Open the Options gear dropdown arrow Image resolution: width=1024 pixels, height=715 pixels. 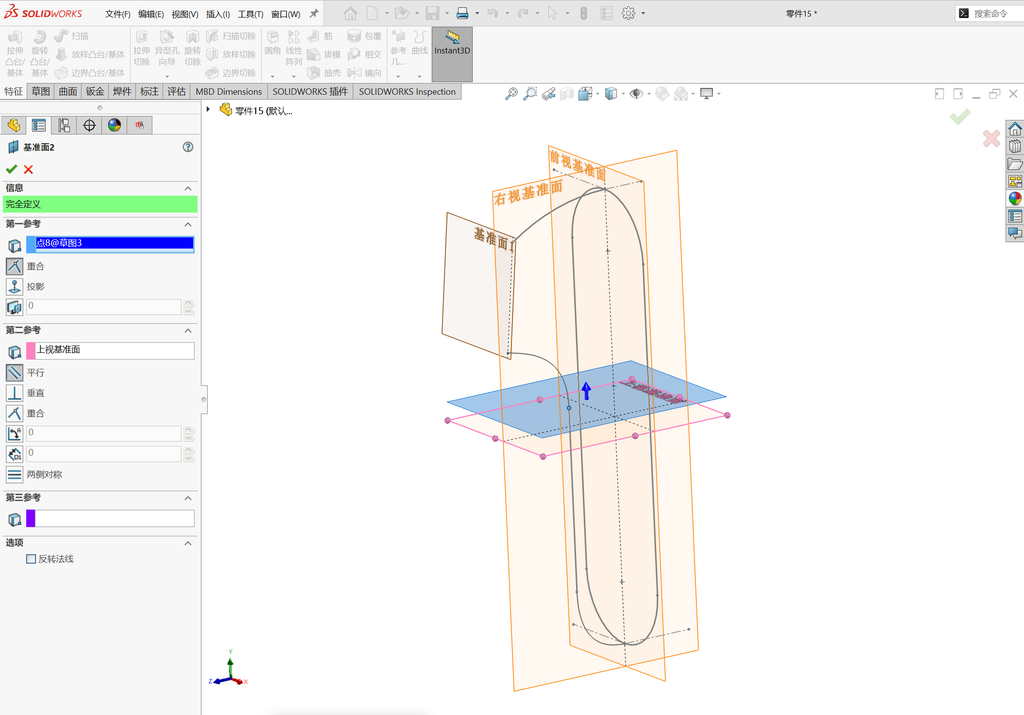point(643,13)
